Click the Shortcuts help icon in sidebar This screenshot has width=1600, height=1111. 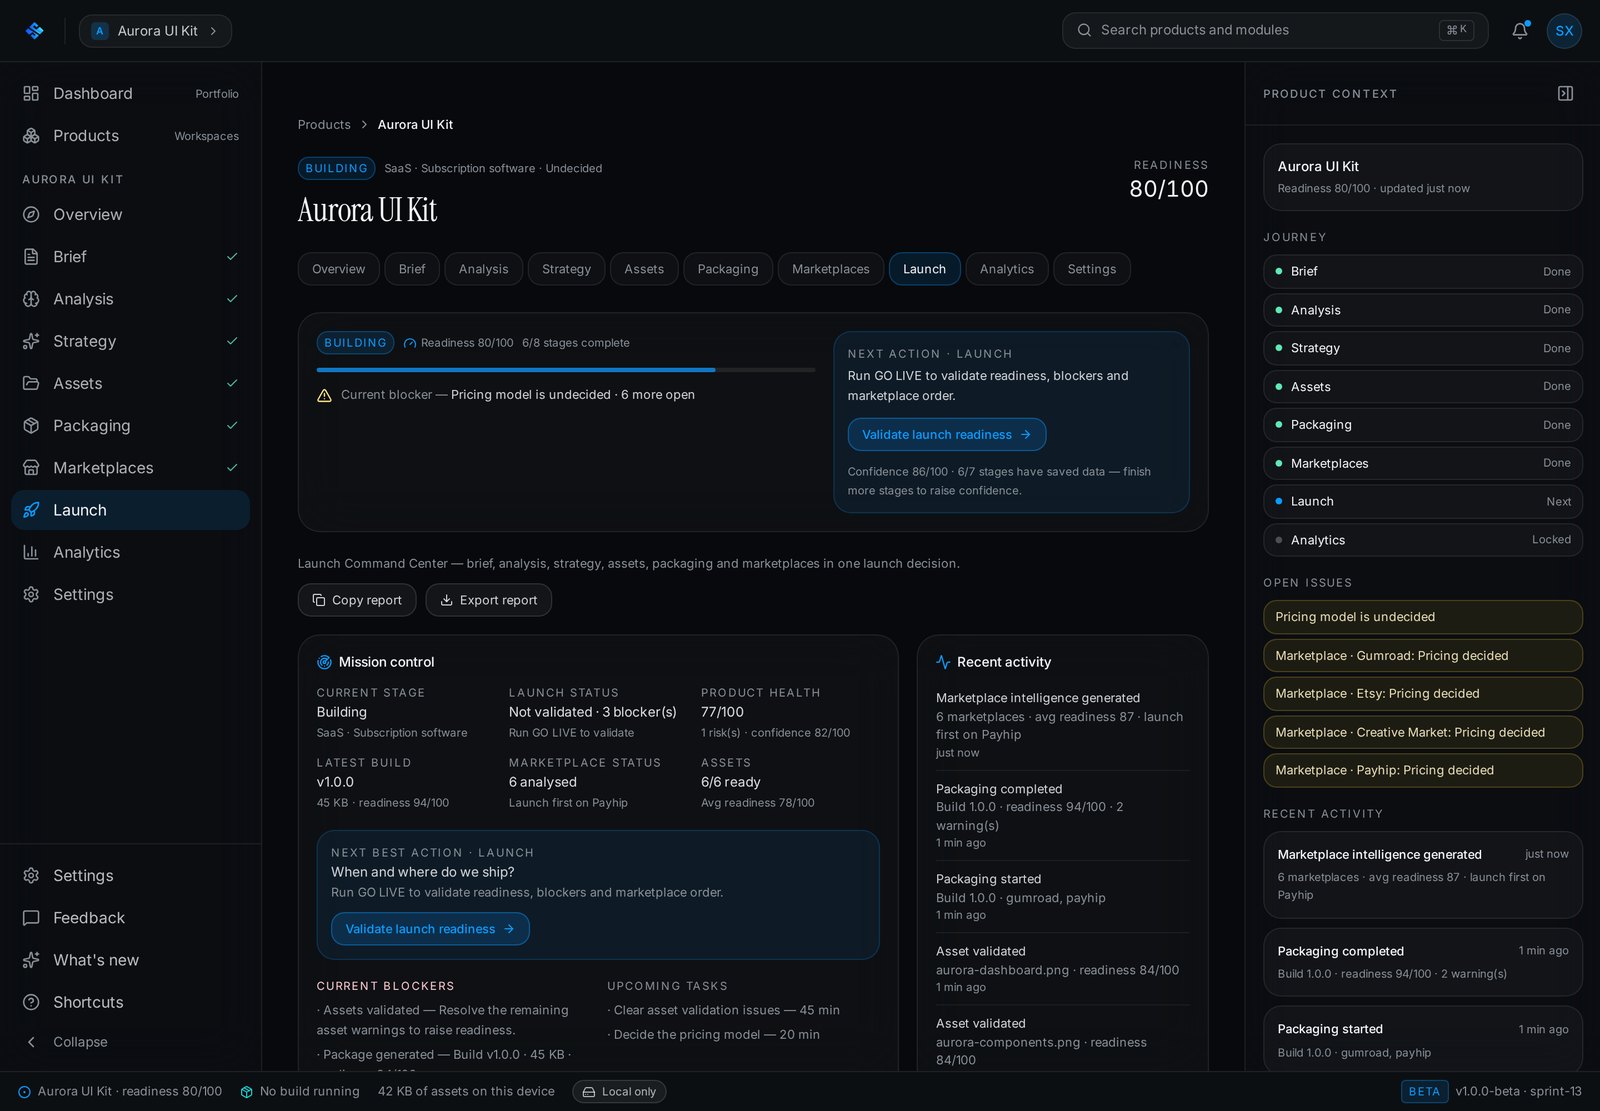(31, 1002)
